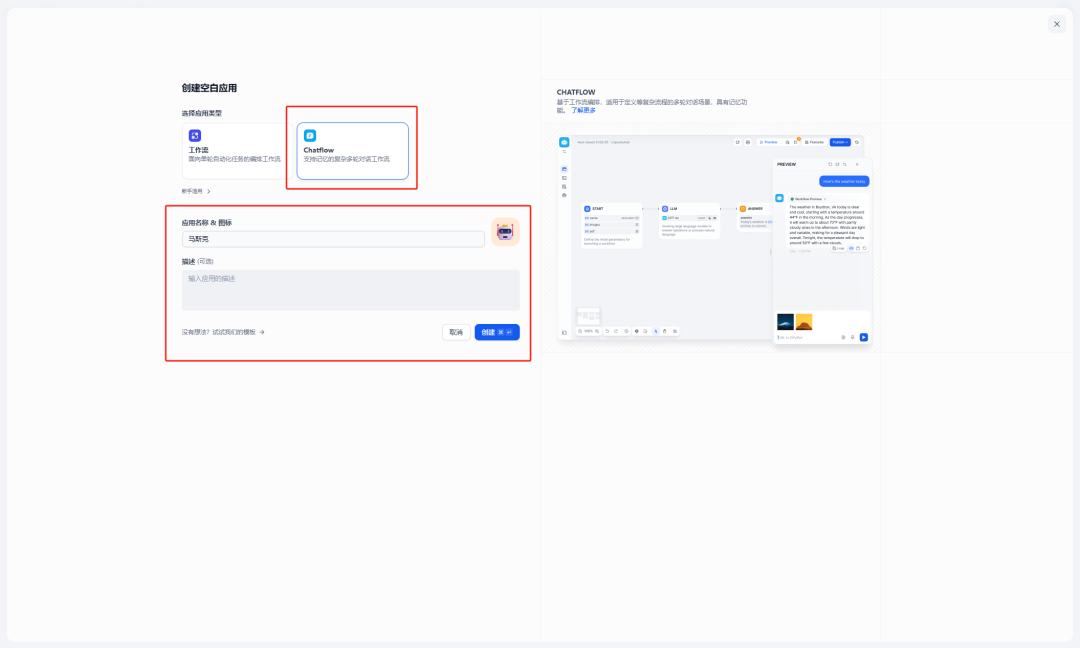This screenshot has width=1080, height=648.
Task: Click the 取消 cancel button
Action: (x=456, y=332)
